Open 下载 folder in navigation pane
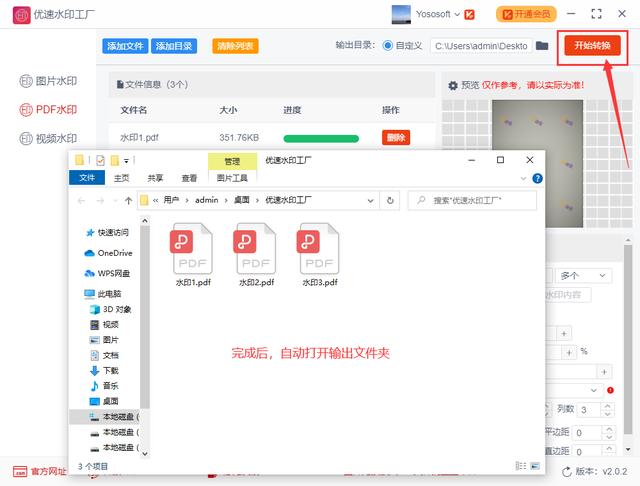640x486 pixels. pyautogui.click(x=104, y=371)
